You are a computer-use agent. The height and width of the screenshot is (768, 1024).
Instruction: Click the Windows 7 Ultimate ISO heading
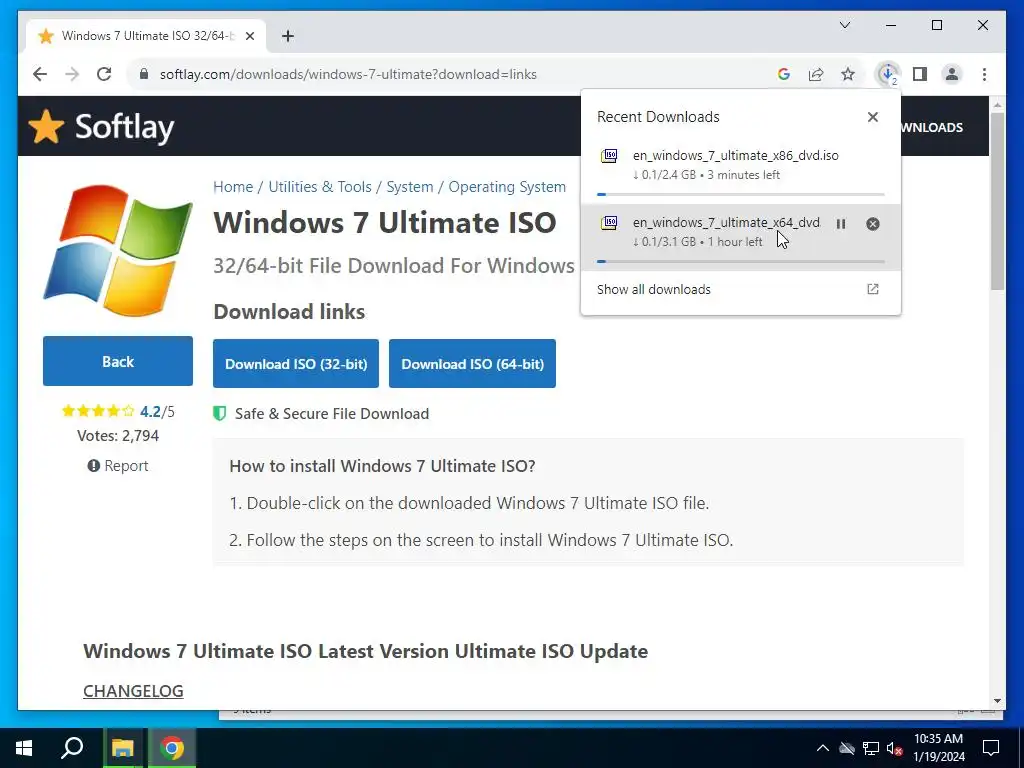click(385, 223)
